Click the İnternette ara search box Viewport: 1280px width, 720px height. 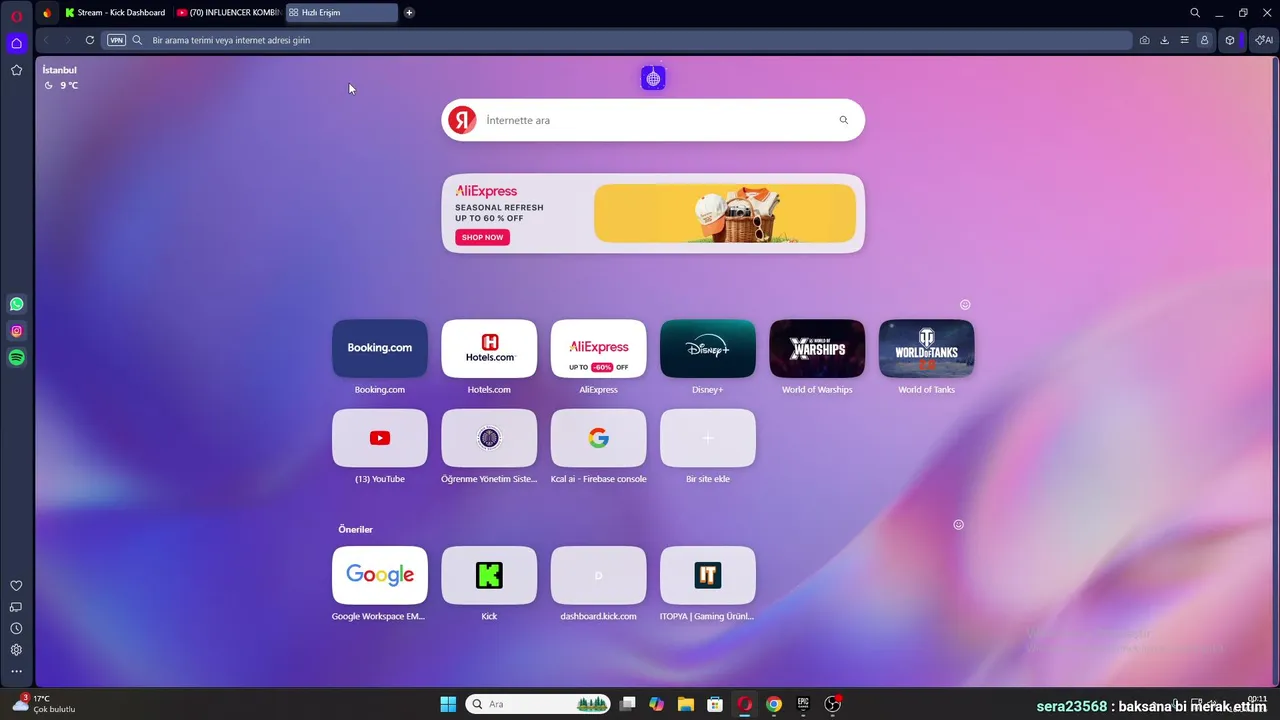(x=652, y=120)
